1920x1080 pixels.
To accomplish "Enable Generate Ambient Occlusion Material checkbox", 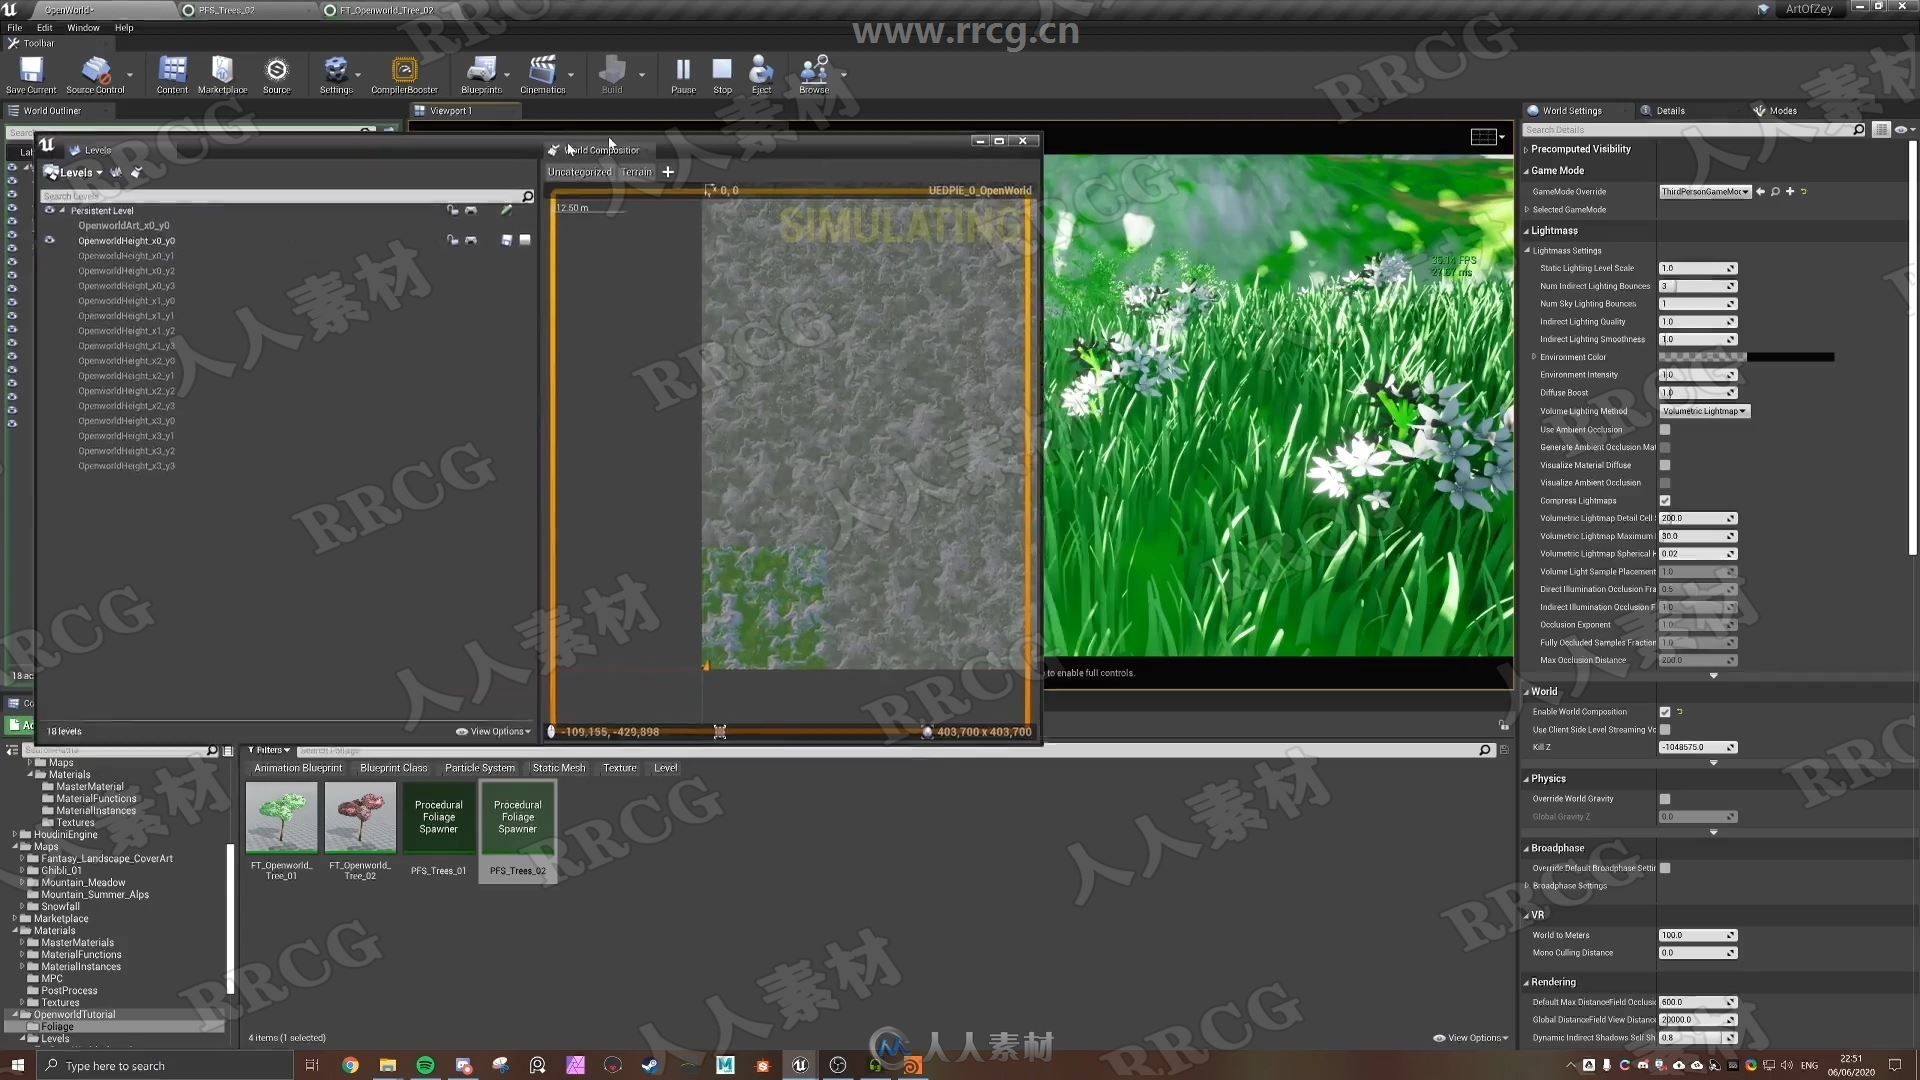I will pyautogui.click(x=1664, y=446).
